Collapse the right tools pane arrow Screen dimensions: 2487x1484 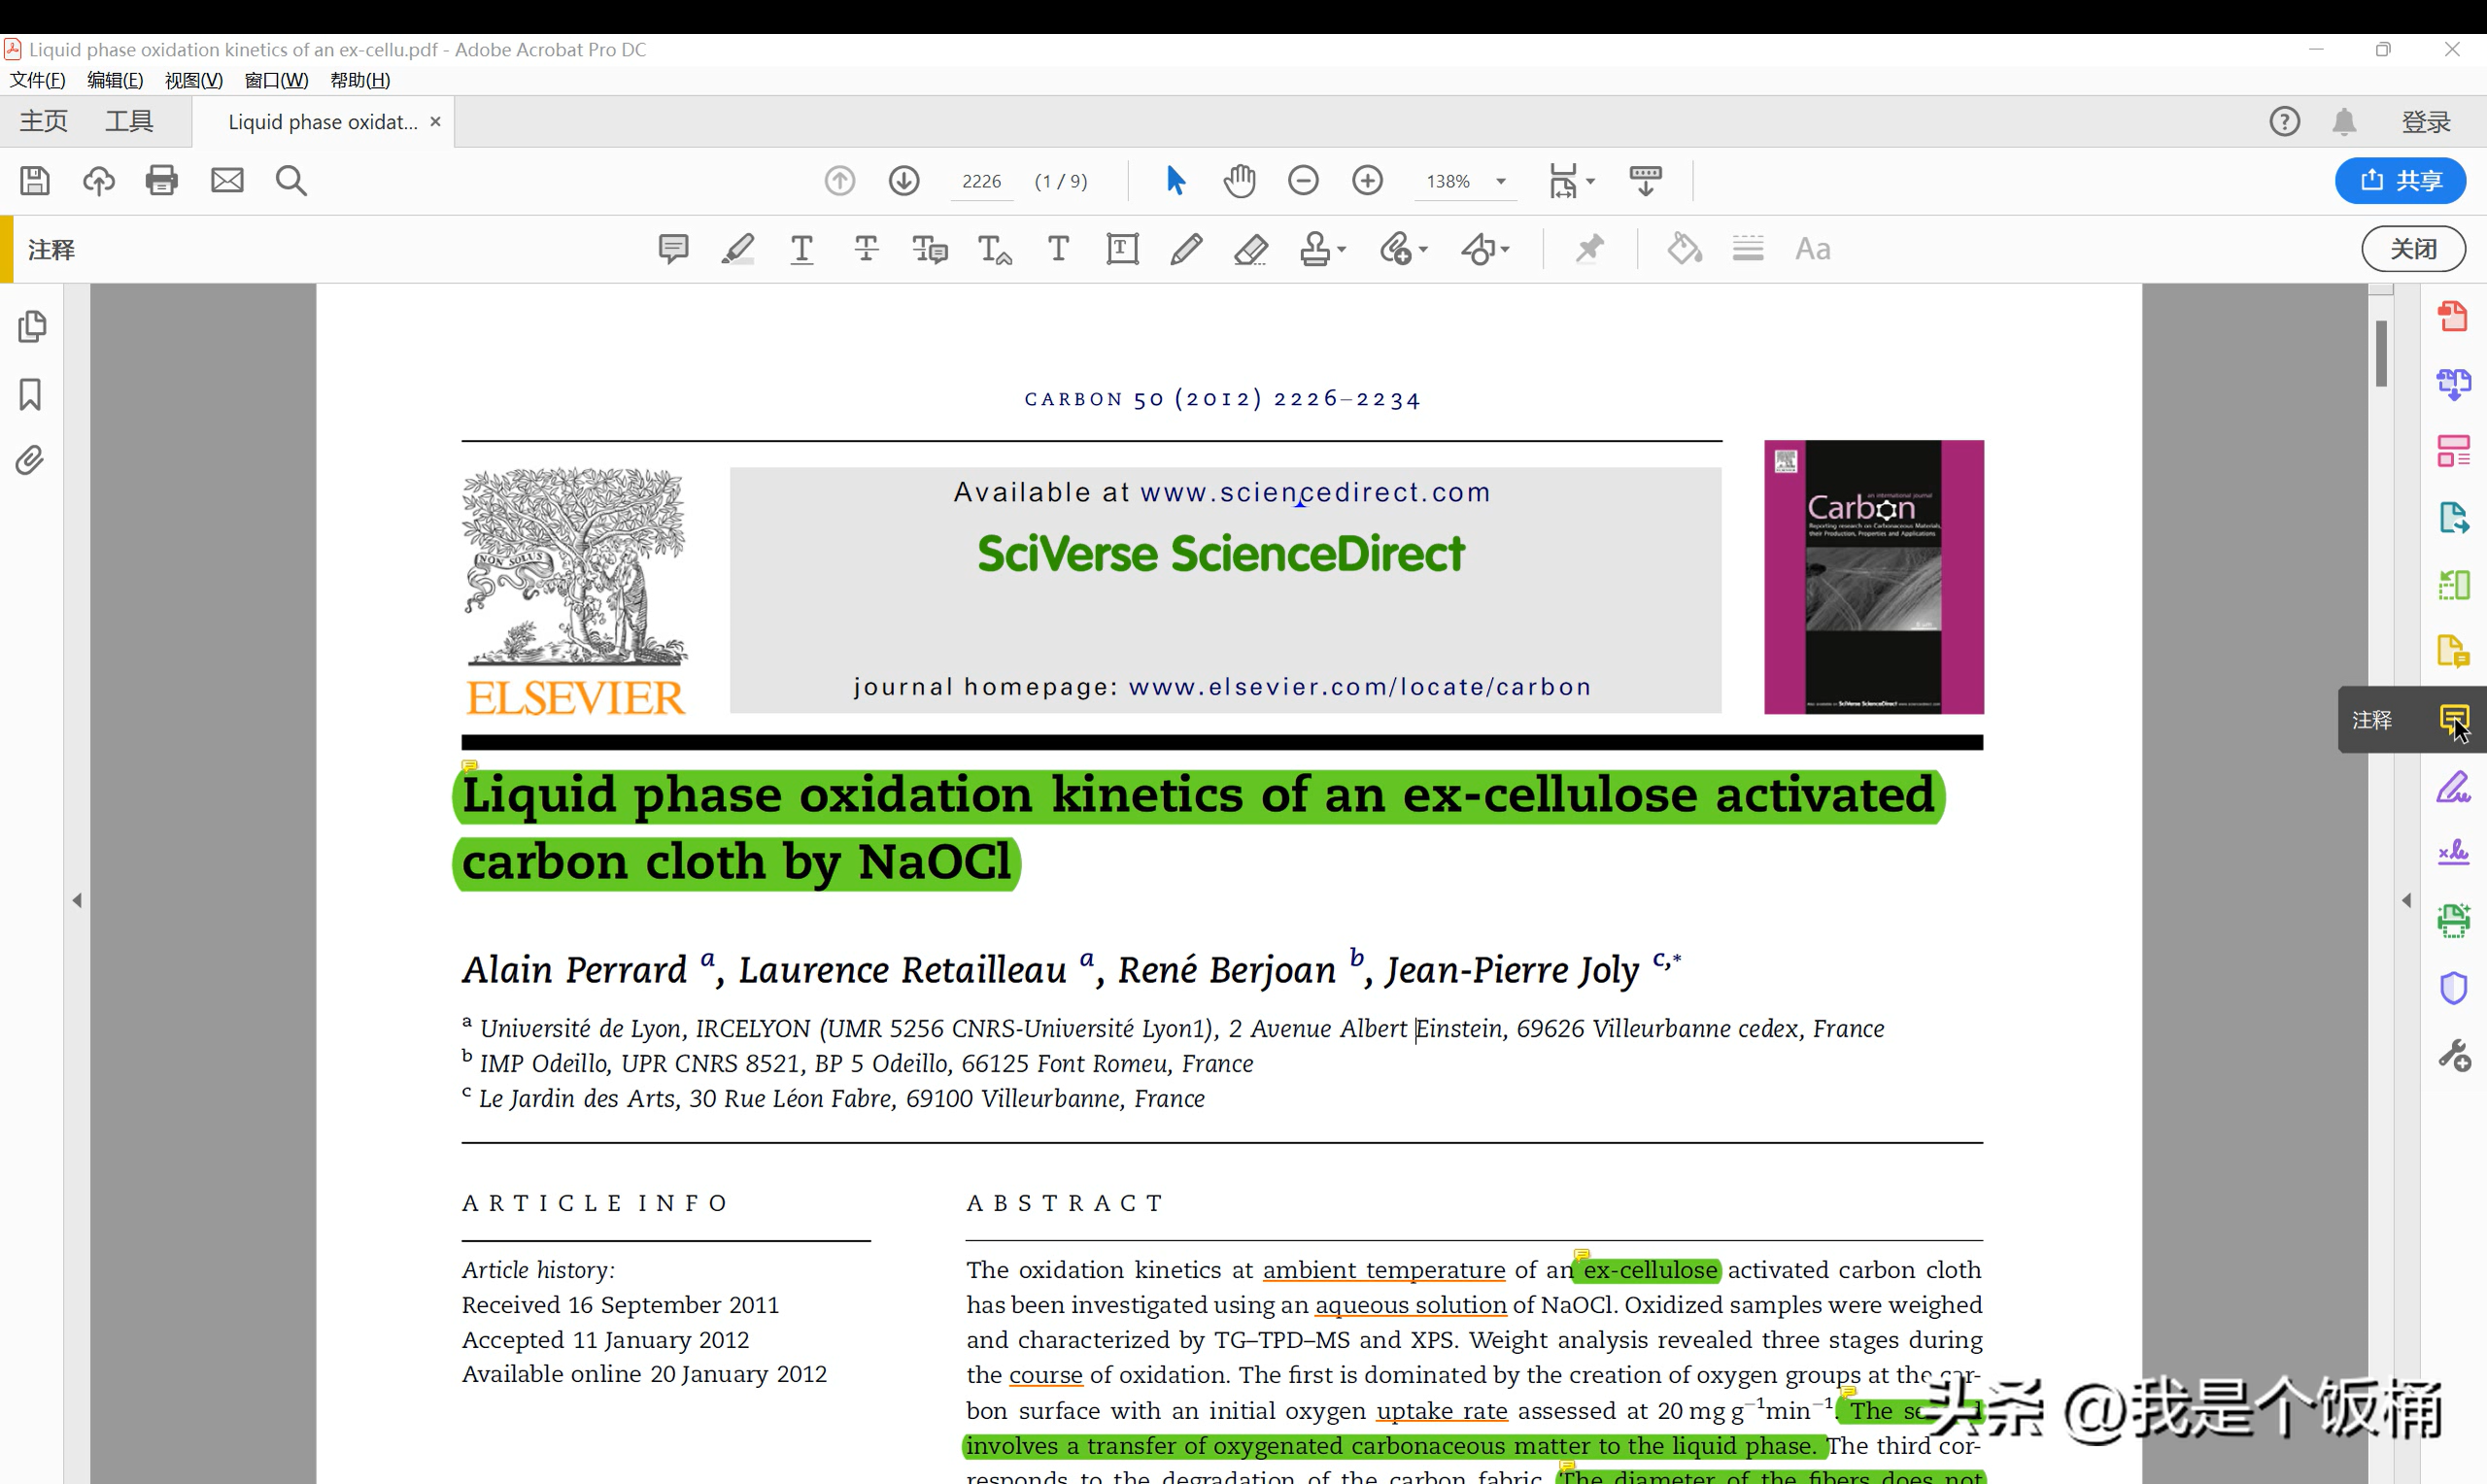[2406, 900]
